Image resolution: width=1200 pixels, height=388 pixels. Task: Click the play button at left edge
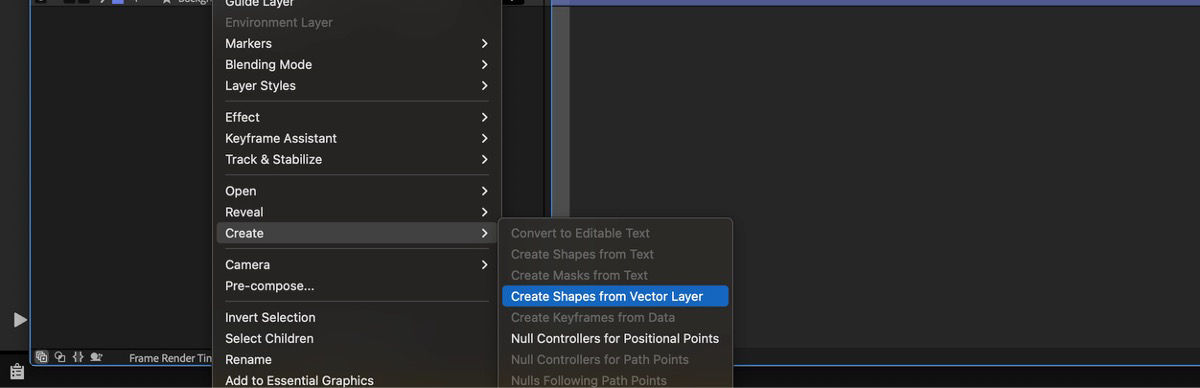pyautogui.click(x=20, y=320)
